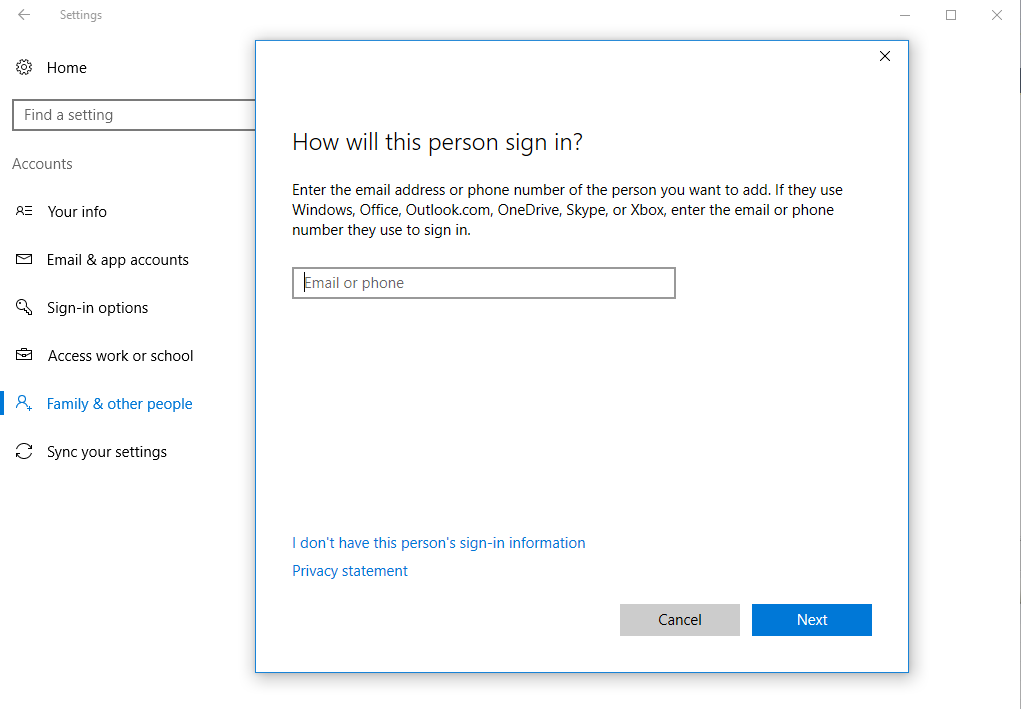Minimize the Settings window
This screenshot has width=1021, height=709.
pos(905,15)
